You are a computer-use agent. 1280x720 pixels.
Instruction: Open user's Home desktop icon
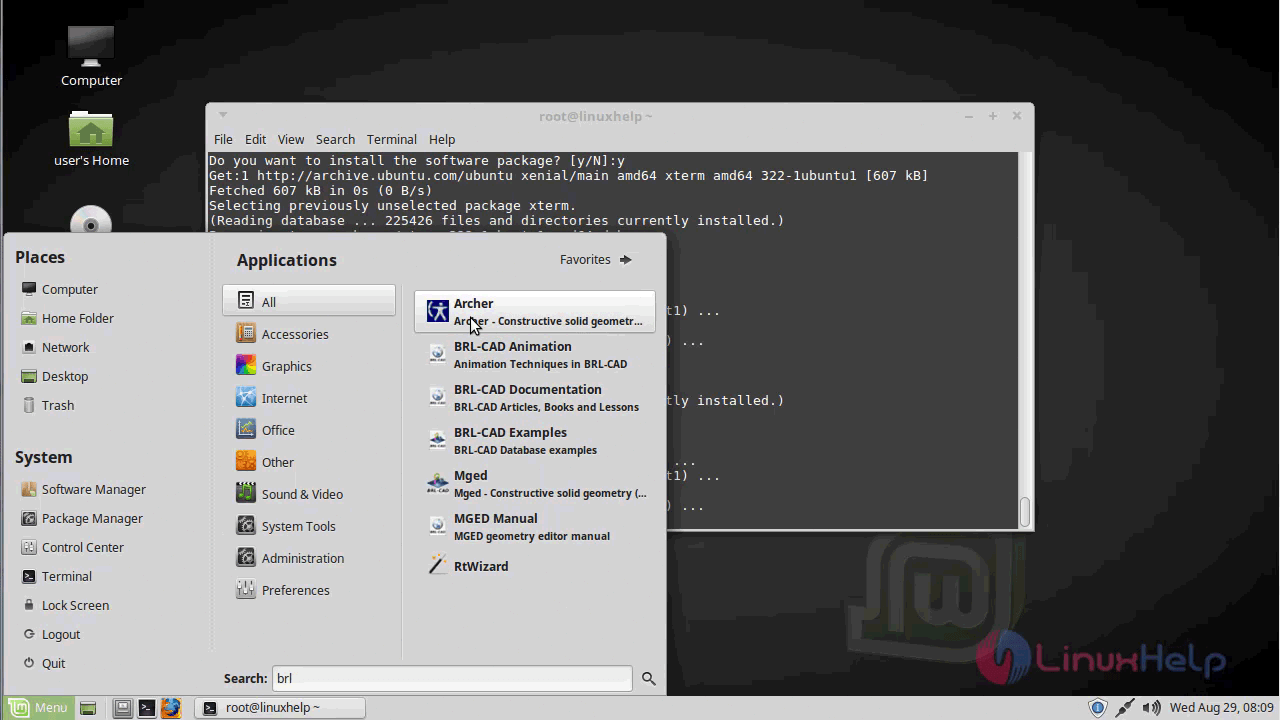(91, 138)
